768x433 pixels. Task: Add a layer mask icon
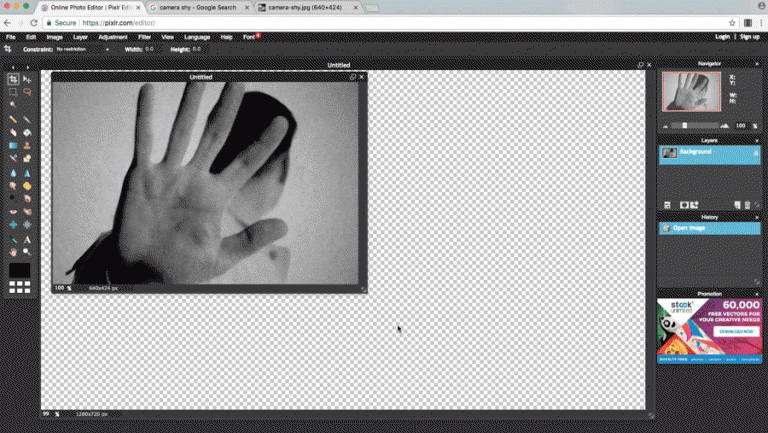(x=684, y=205)
